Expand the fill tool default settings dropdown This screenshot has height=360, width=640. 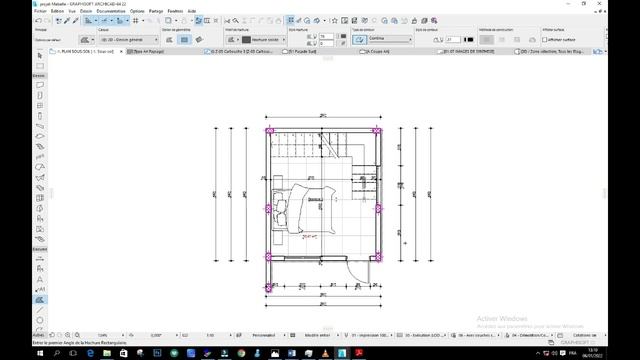tap(87, 40)
